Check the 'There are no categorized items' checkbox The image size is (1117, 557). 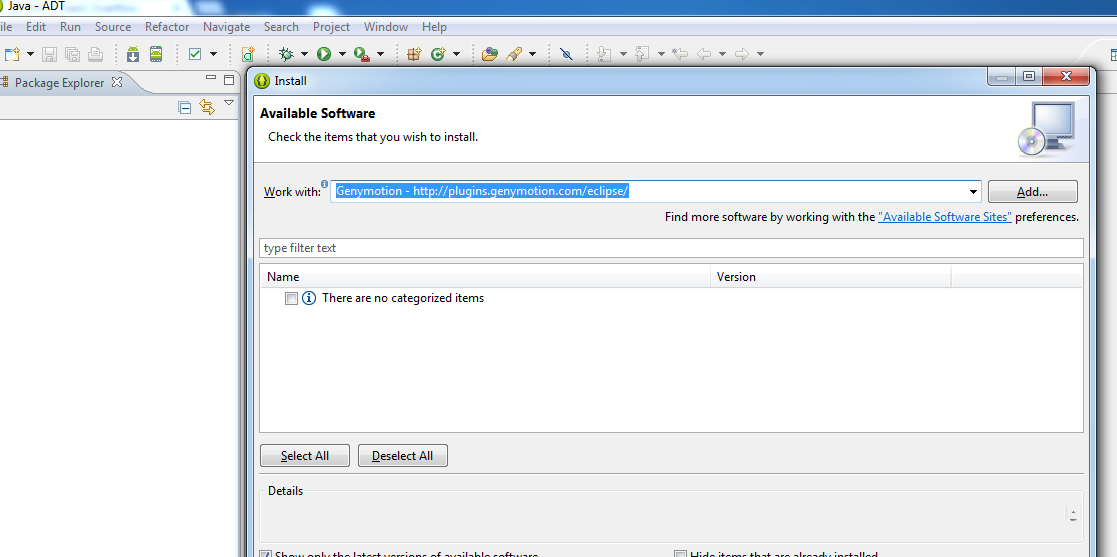click(x=291, y=298)
